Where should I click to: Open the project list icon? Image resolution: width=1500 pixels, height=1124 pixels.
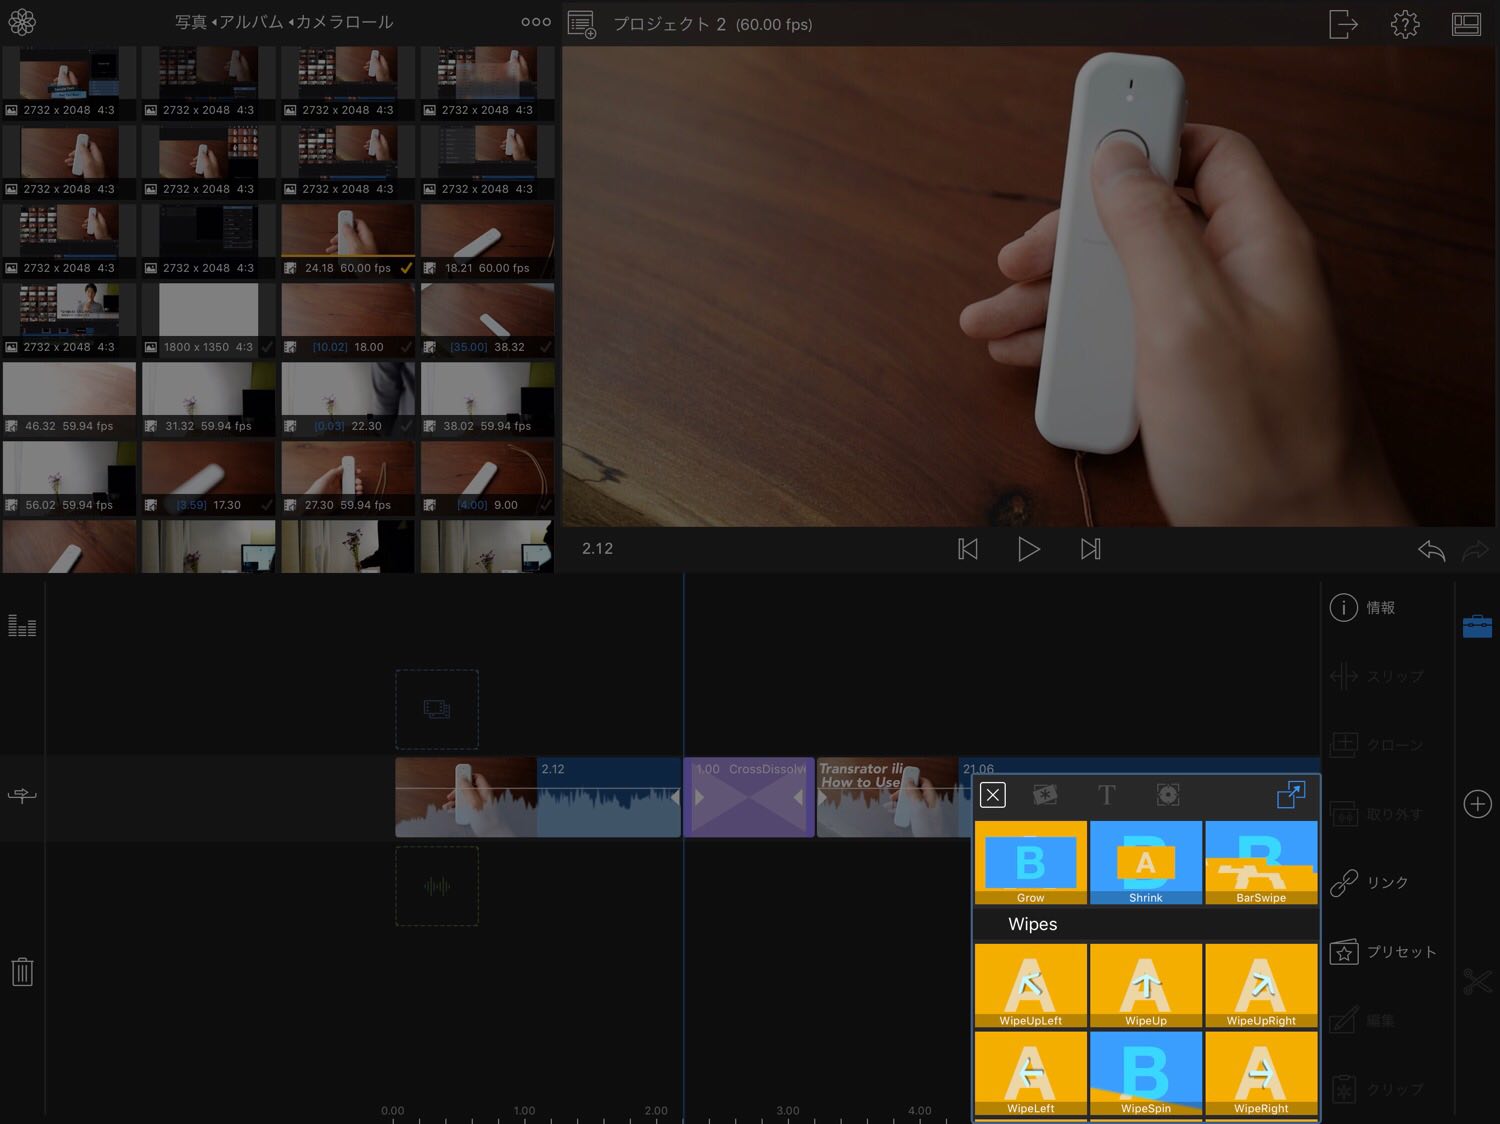pyautogui.click(x=581, y=24)
